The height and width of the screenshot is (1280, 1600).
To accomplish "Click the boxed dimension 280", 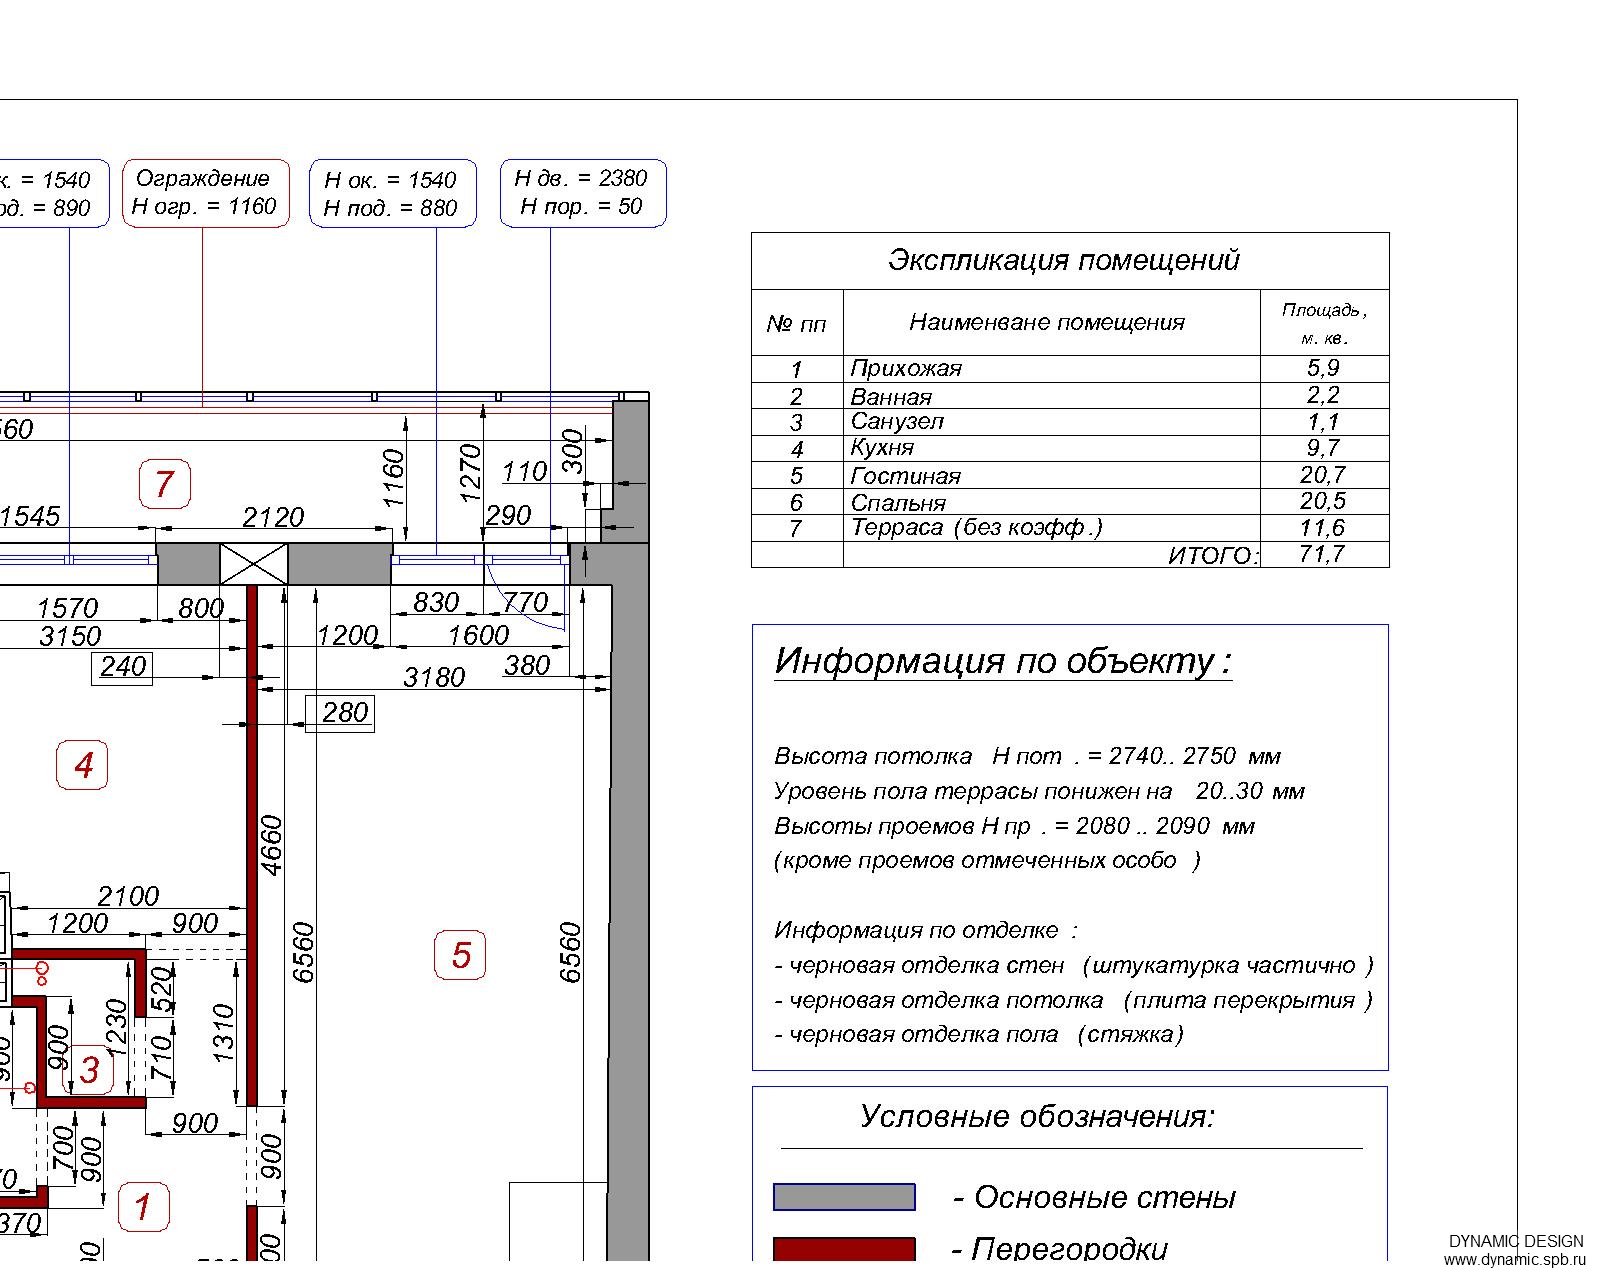I will (x=340, y=713).
